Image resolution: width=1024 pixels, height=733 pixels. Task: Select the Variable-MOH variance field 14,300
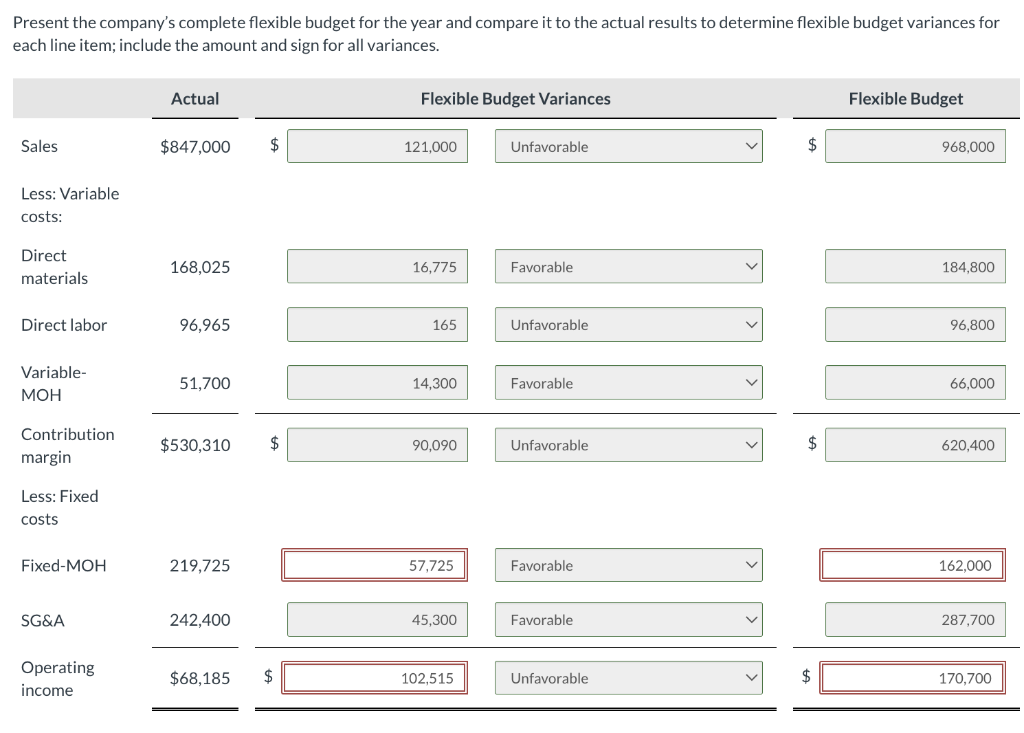[377, 383]
